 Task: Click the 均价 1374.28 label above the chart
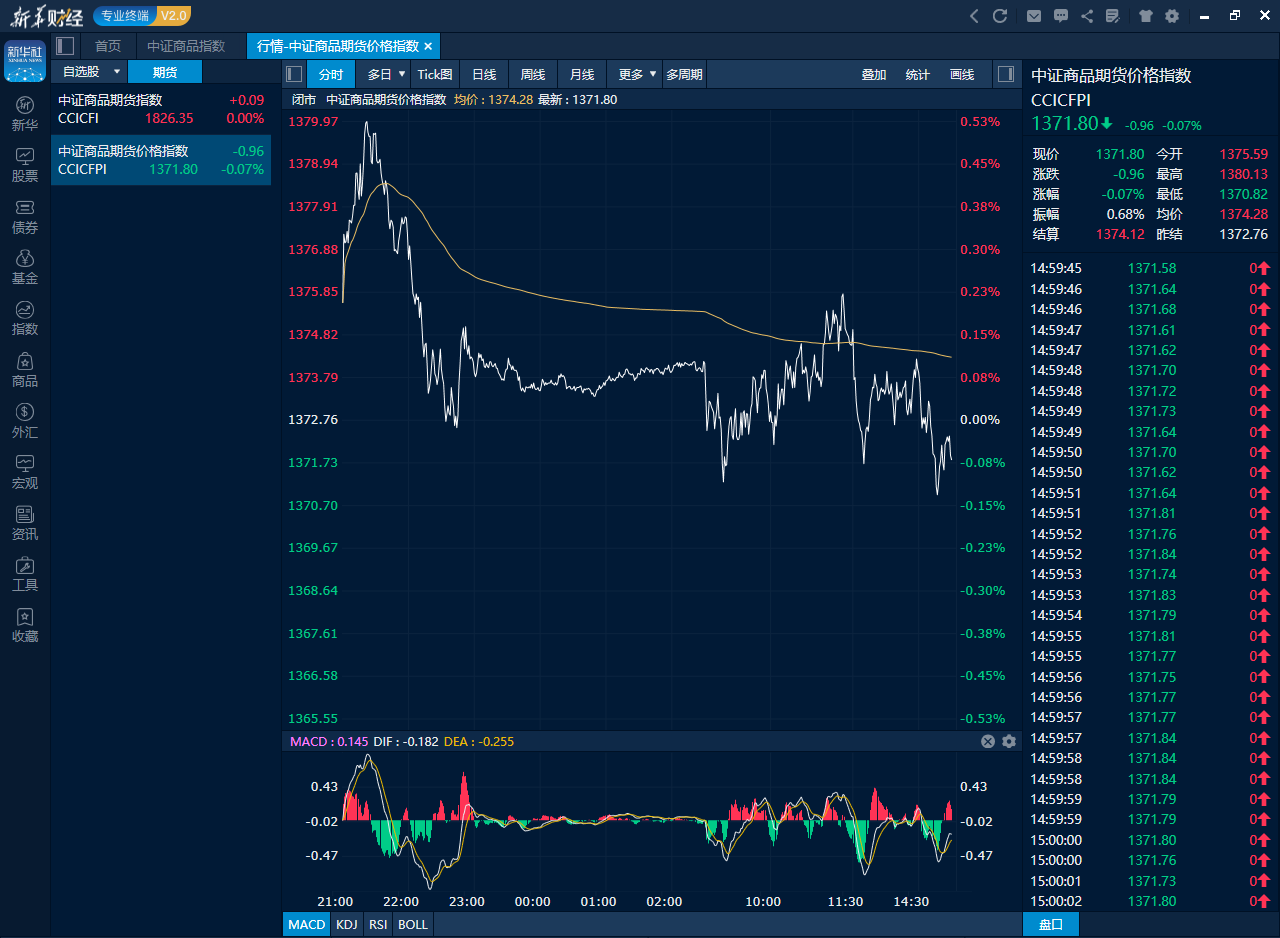click(493, 99)
